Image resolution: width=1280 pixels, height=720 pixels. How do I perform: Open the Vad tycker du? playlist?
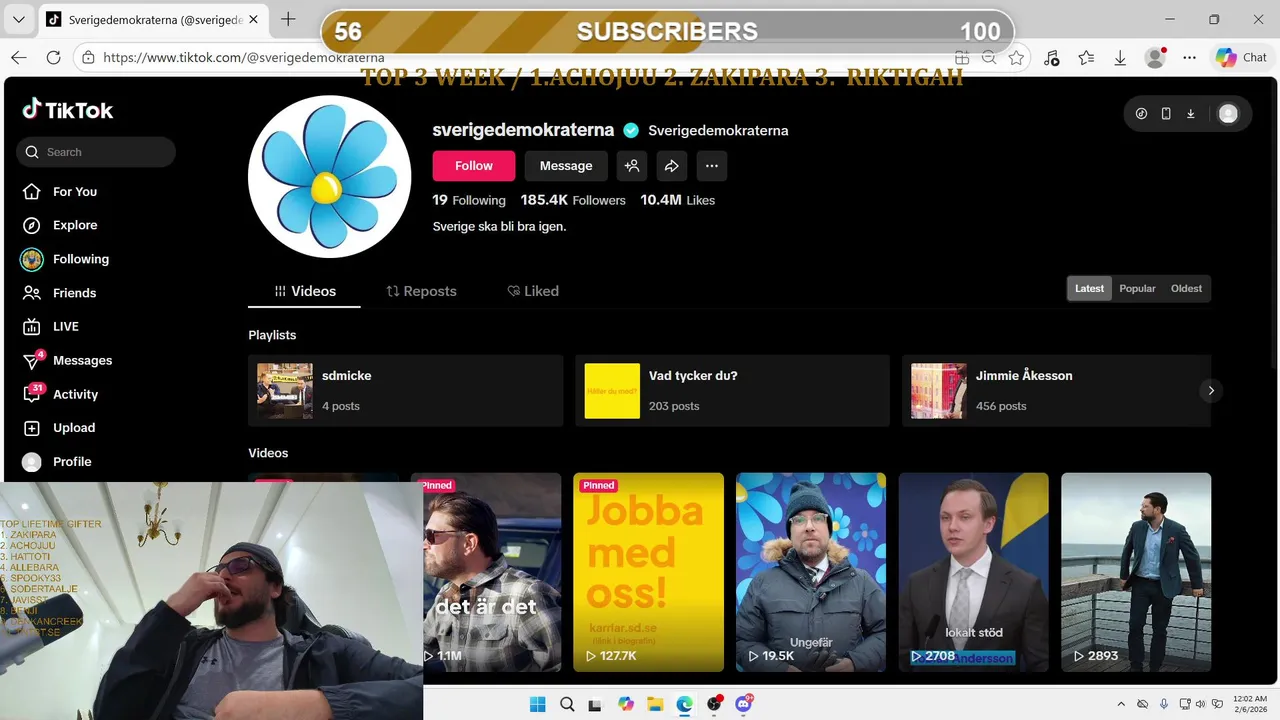[733, 391]
